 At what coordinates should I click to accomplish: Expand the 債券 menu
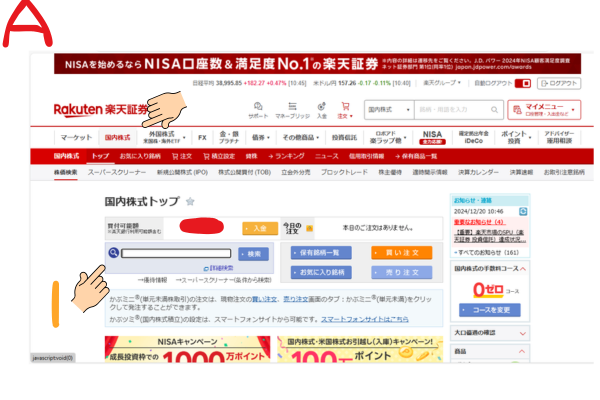tap(261, 137)
